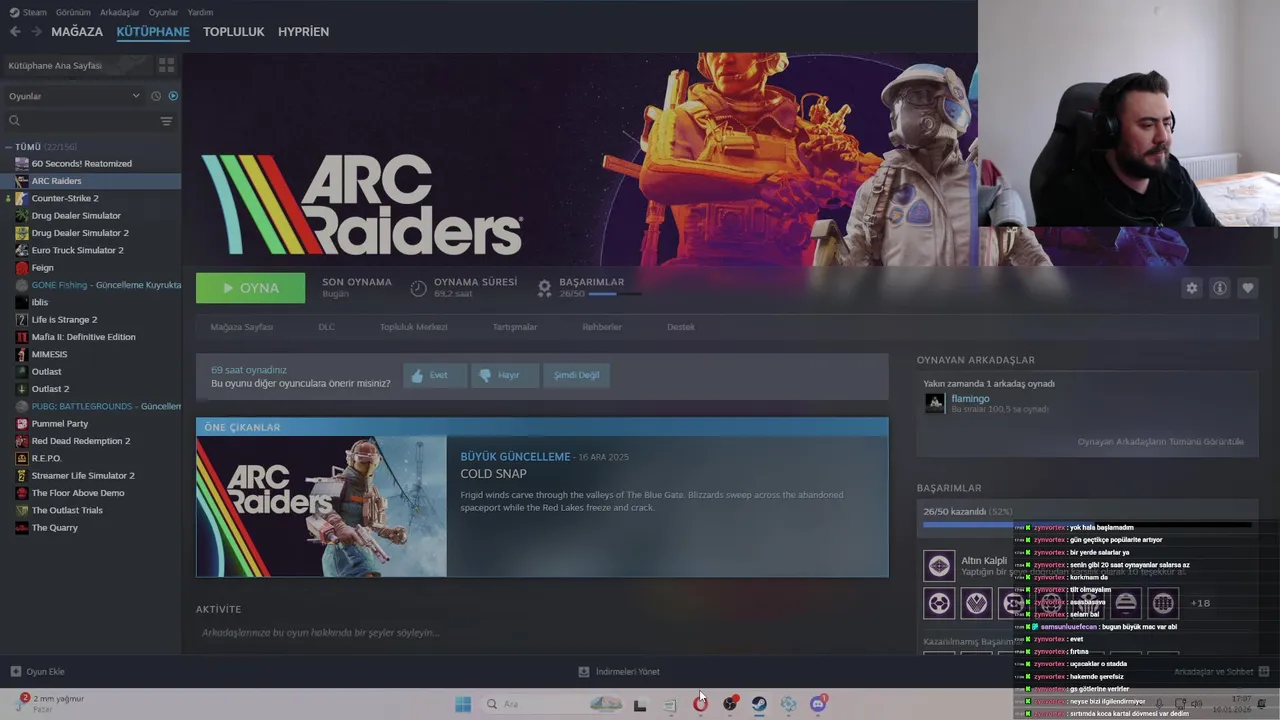Click the recent activity clock icon
This screenshot has height=720, width=1280.
pos(156,96)
